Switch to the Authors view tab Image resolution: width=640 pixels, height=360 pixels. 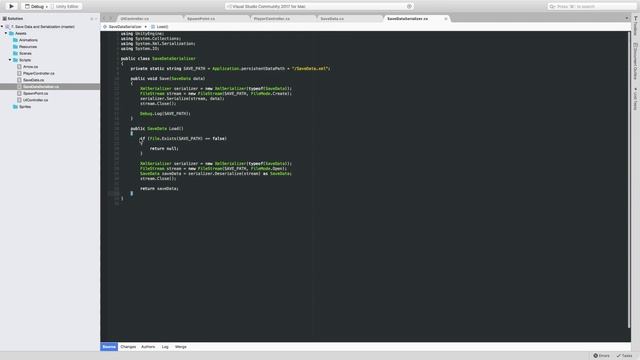click(148, 347)
